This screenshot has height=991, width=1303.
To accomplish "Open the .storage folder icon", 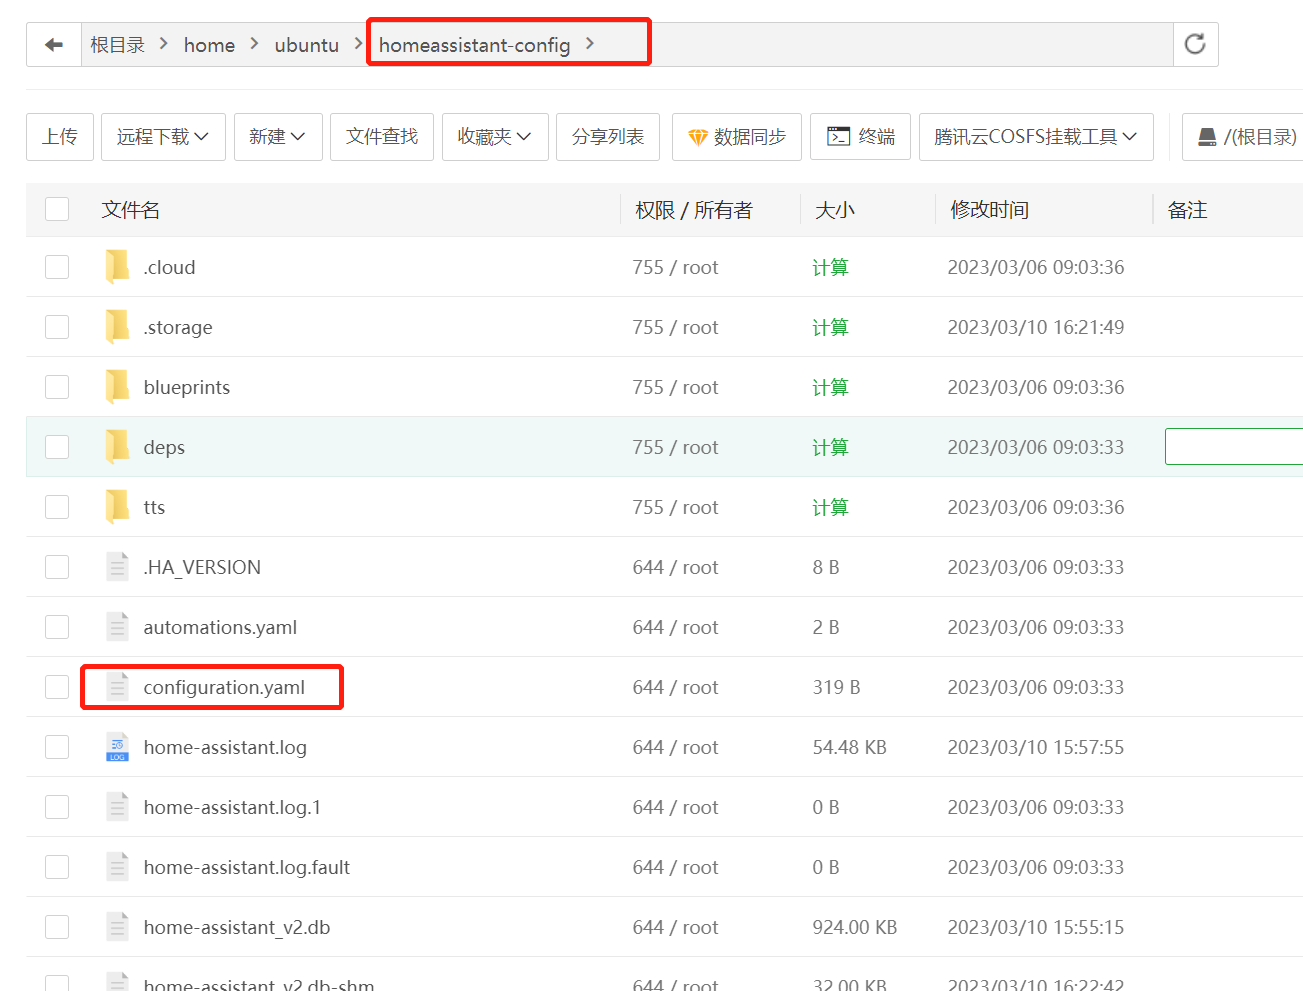I will click(x=117, y=326).
